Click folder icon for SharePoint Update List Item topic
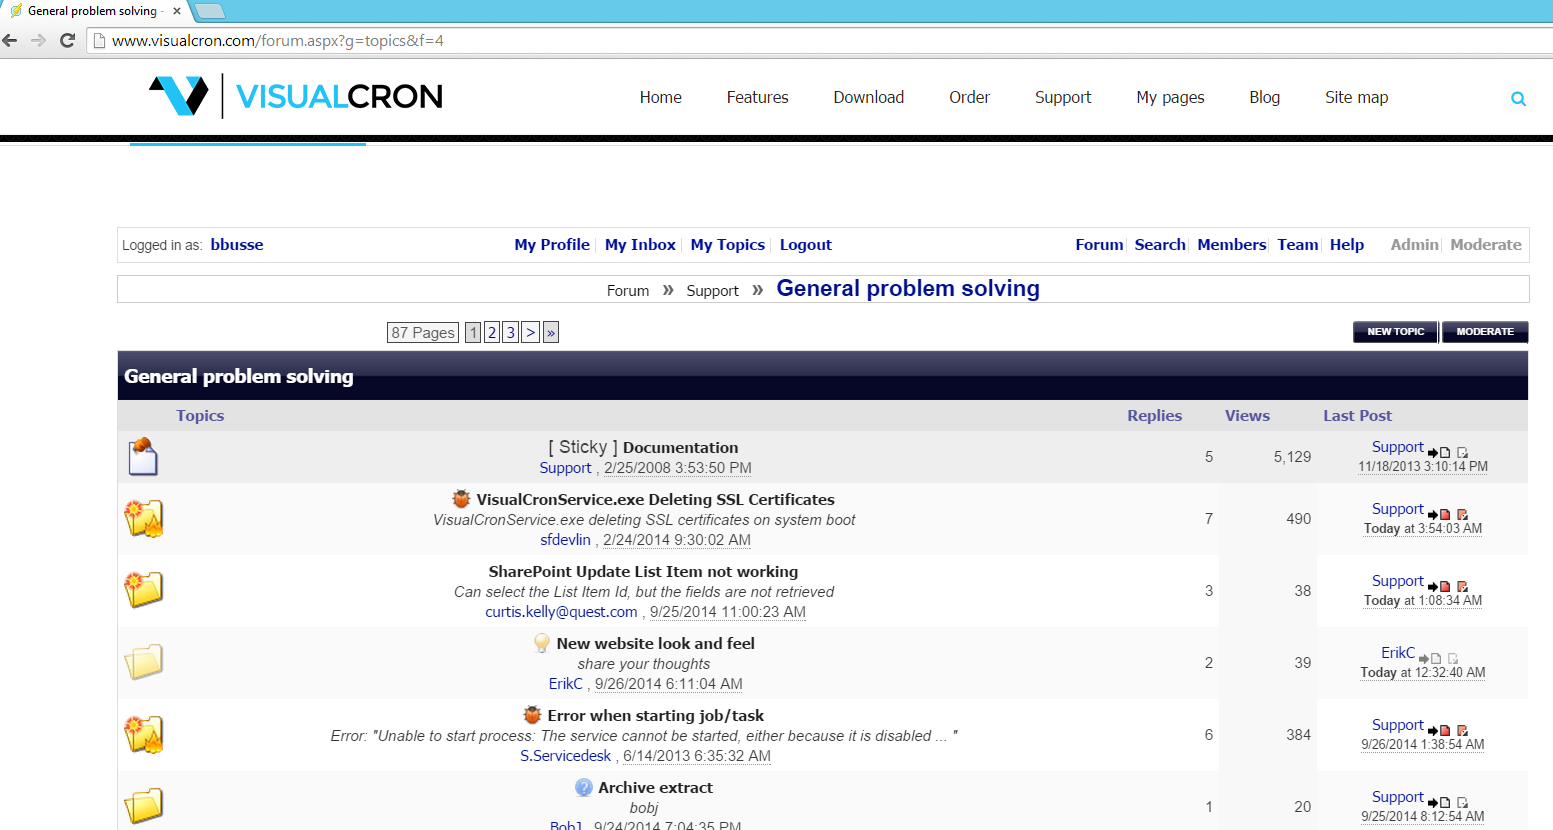Screen dimensions: 1553x830 coord(143,590)
